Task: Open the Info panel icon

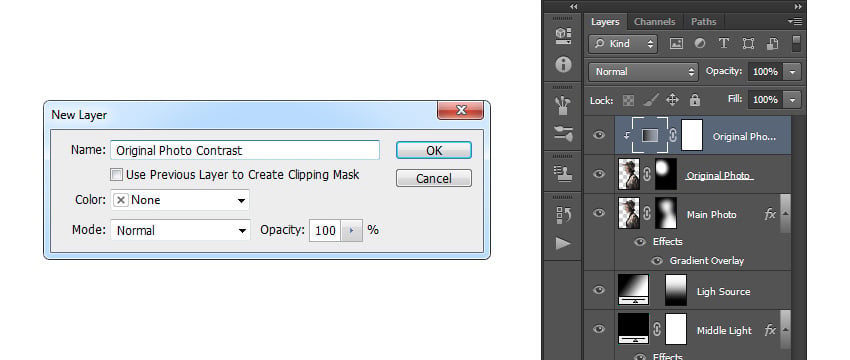Action: pos(563,65)
